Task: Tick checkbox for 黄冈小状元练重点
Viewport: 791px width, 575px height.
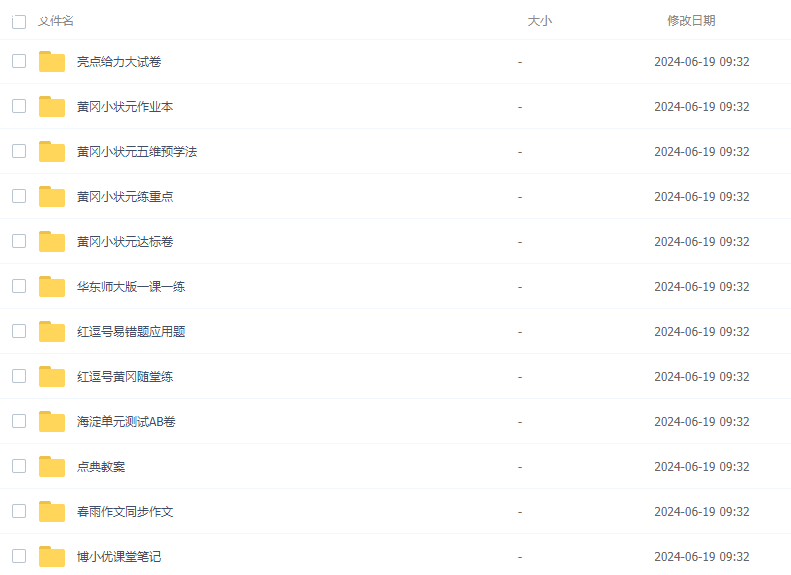Action: pos(19,196)
